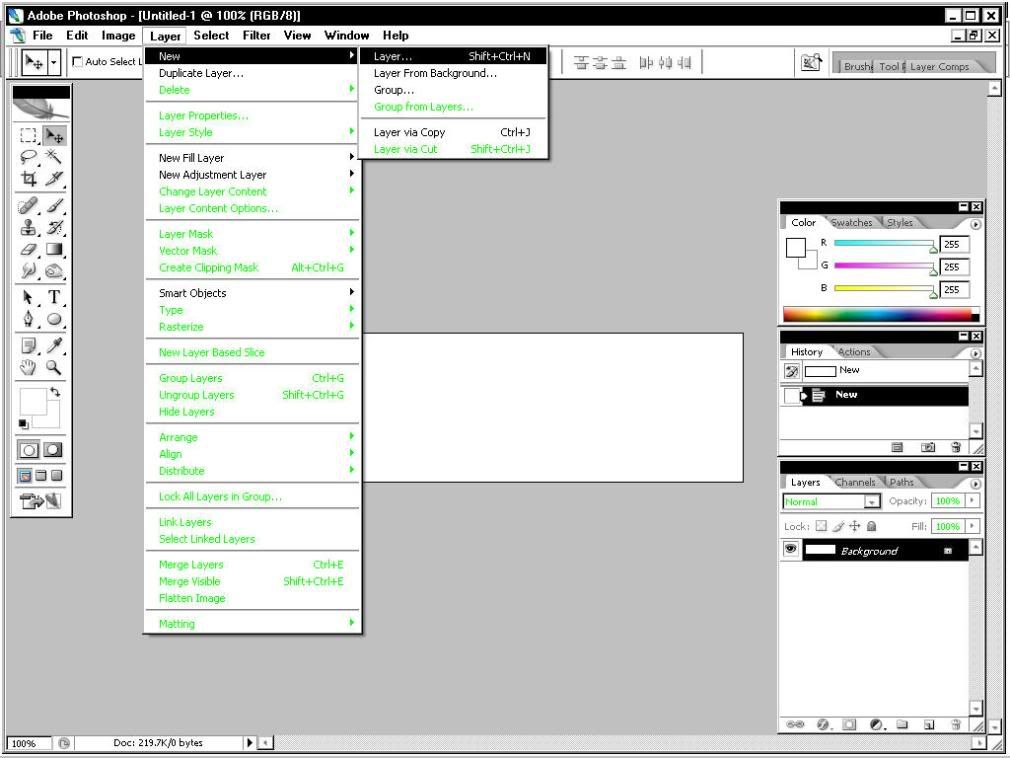Viewport: 1010px width, 758px height.
Task: Select the History Brush tool
Action: point(54,227)
